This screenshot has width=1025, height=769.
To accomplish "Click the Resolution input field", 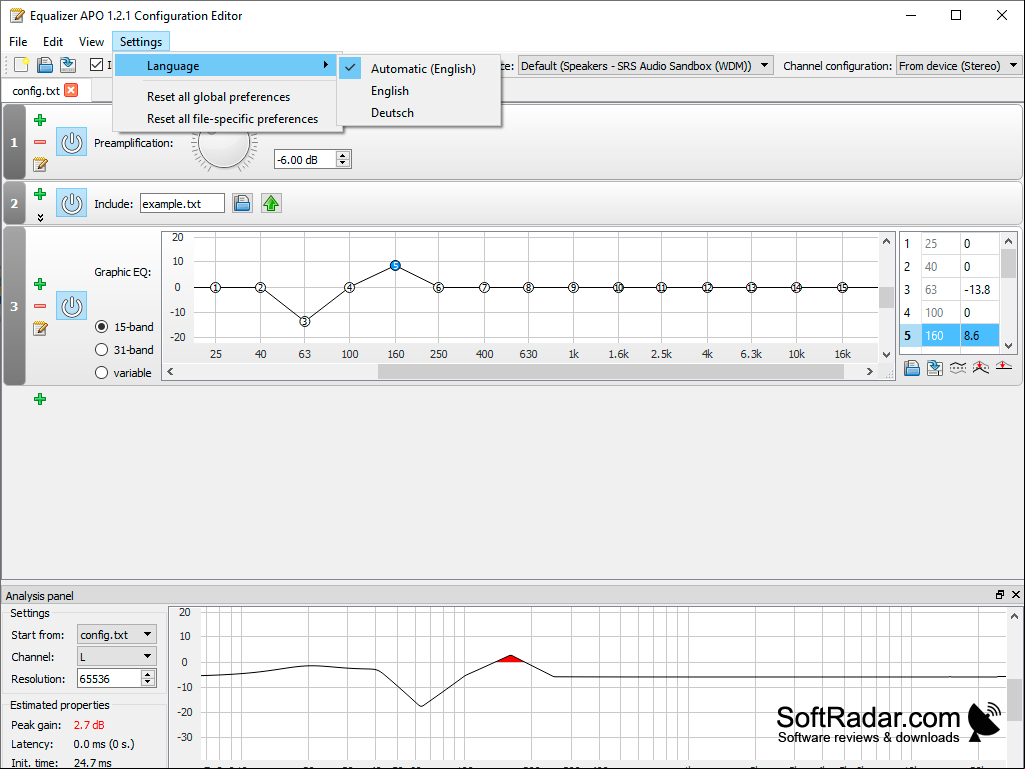I will [x=109, y=679].
